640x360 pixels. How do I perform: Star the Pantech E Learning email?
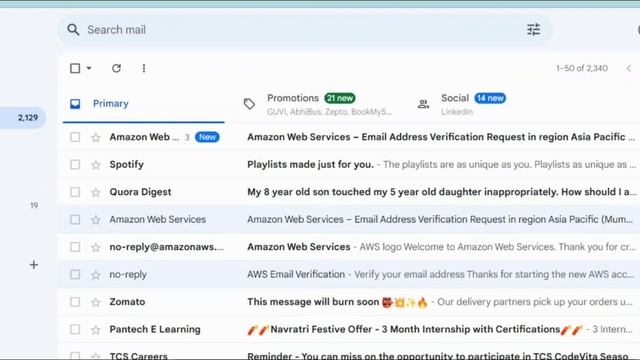pos(96,330)
